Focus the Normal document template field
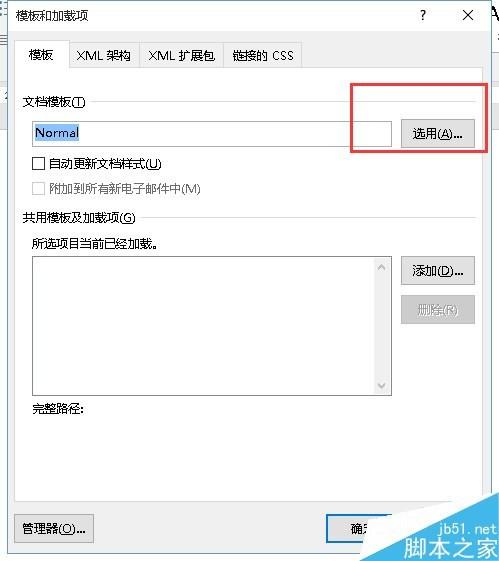Viewport: 499px width, 561px height. tap(212, 133)
